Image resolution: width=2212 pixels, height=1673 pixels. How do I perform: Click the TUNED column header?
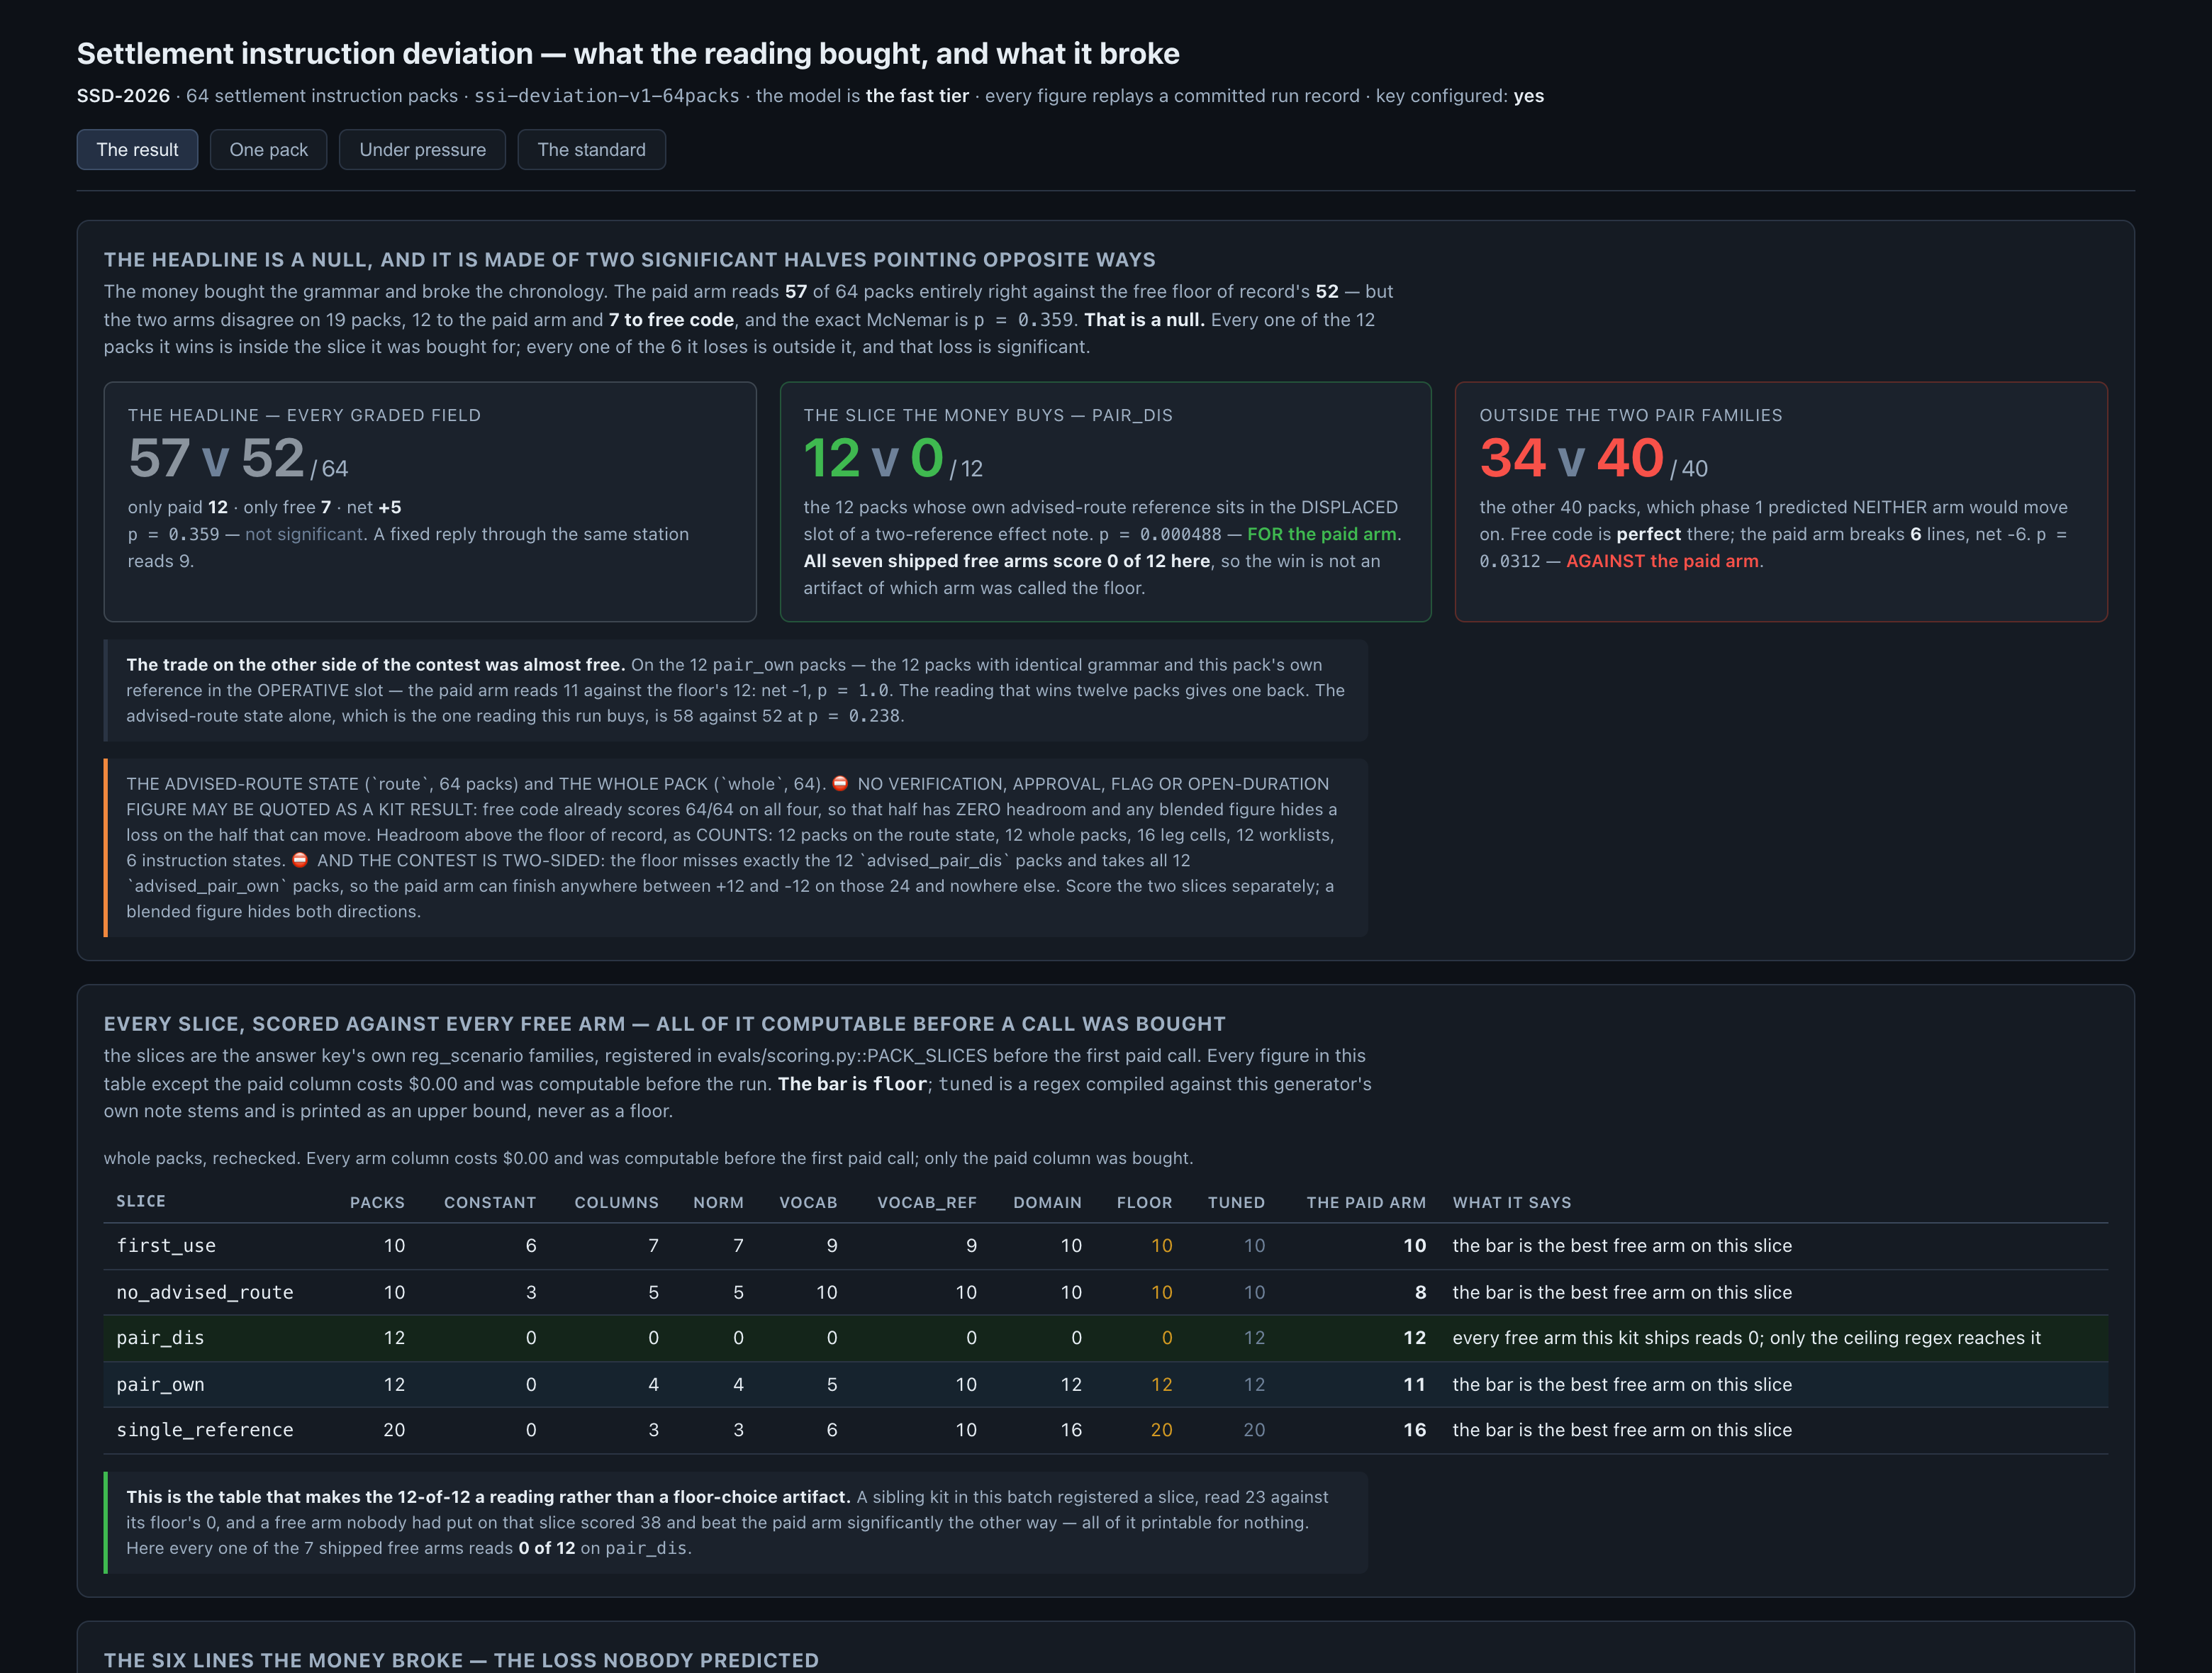point(1236,1202)
